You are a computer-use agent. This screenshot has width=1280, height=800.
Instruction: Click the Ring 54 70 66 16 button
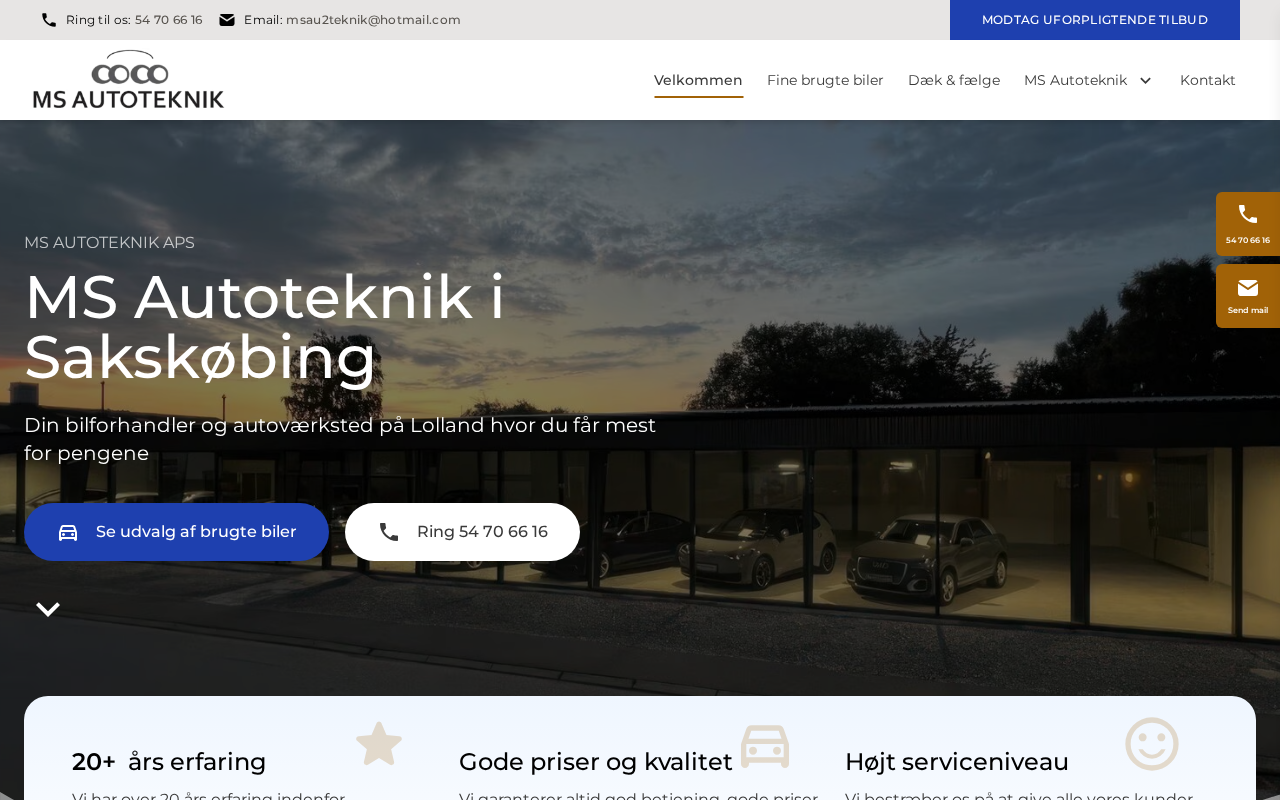[462, 532]
